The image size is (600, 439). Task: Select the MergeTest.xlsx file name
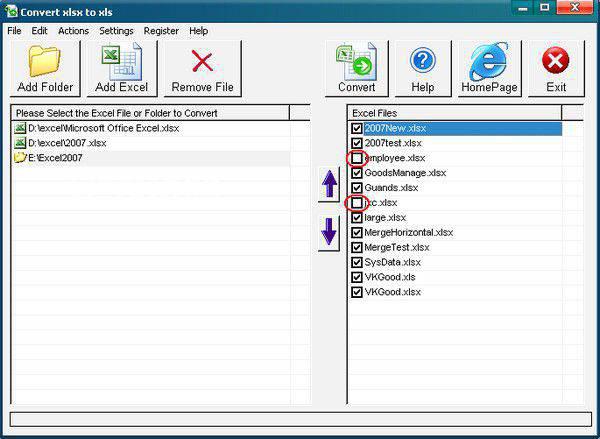tap(397, 248)
